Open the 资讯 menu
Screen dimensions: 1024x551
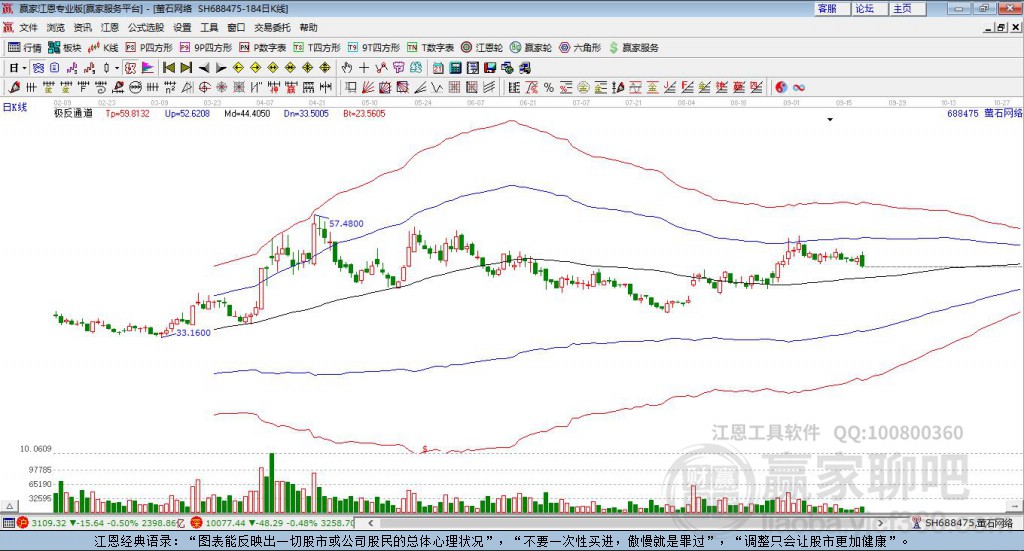point(83,27)
